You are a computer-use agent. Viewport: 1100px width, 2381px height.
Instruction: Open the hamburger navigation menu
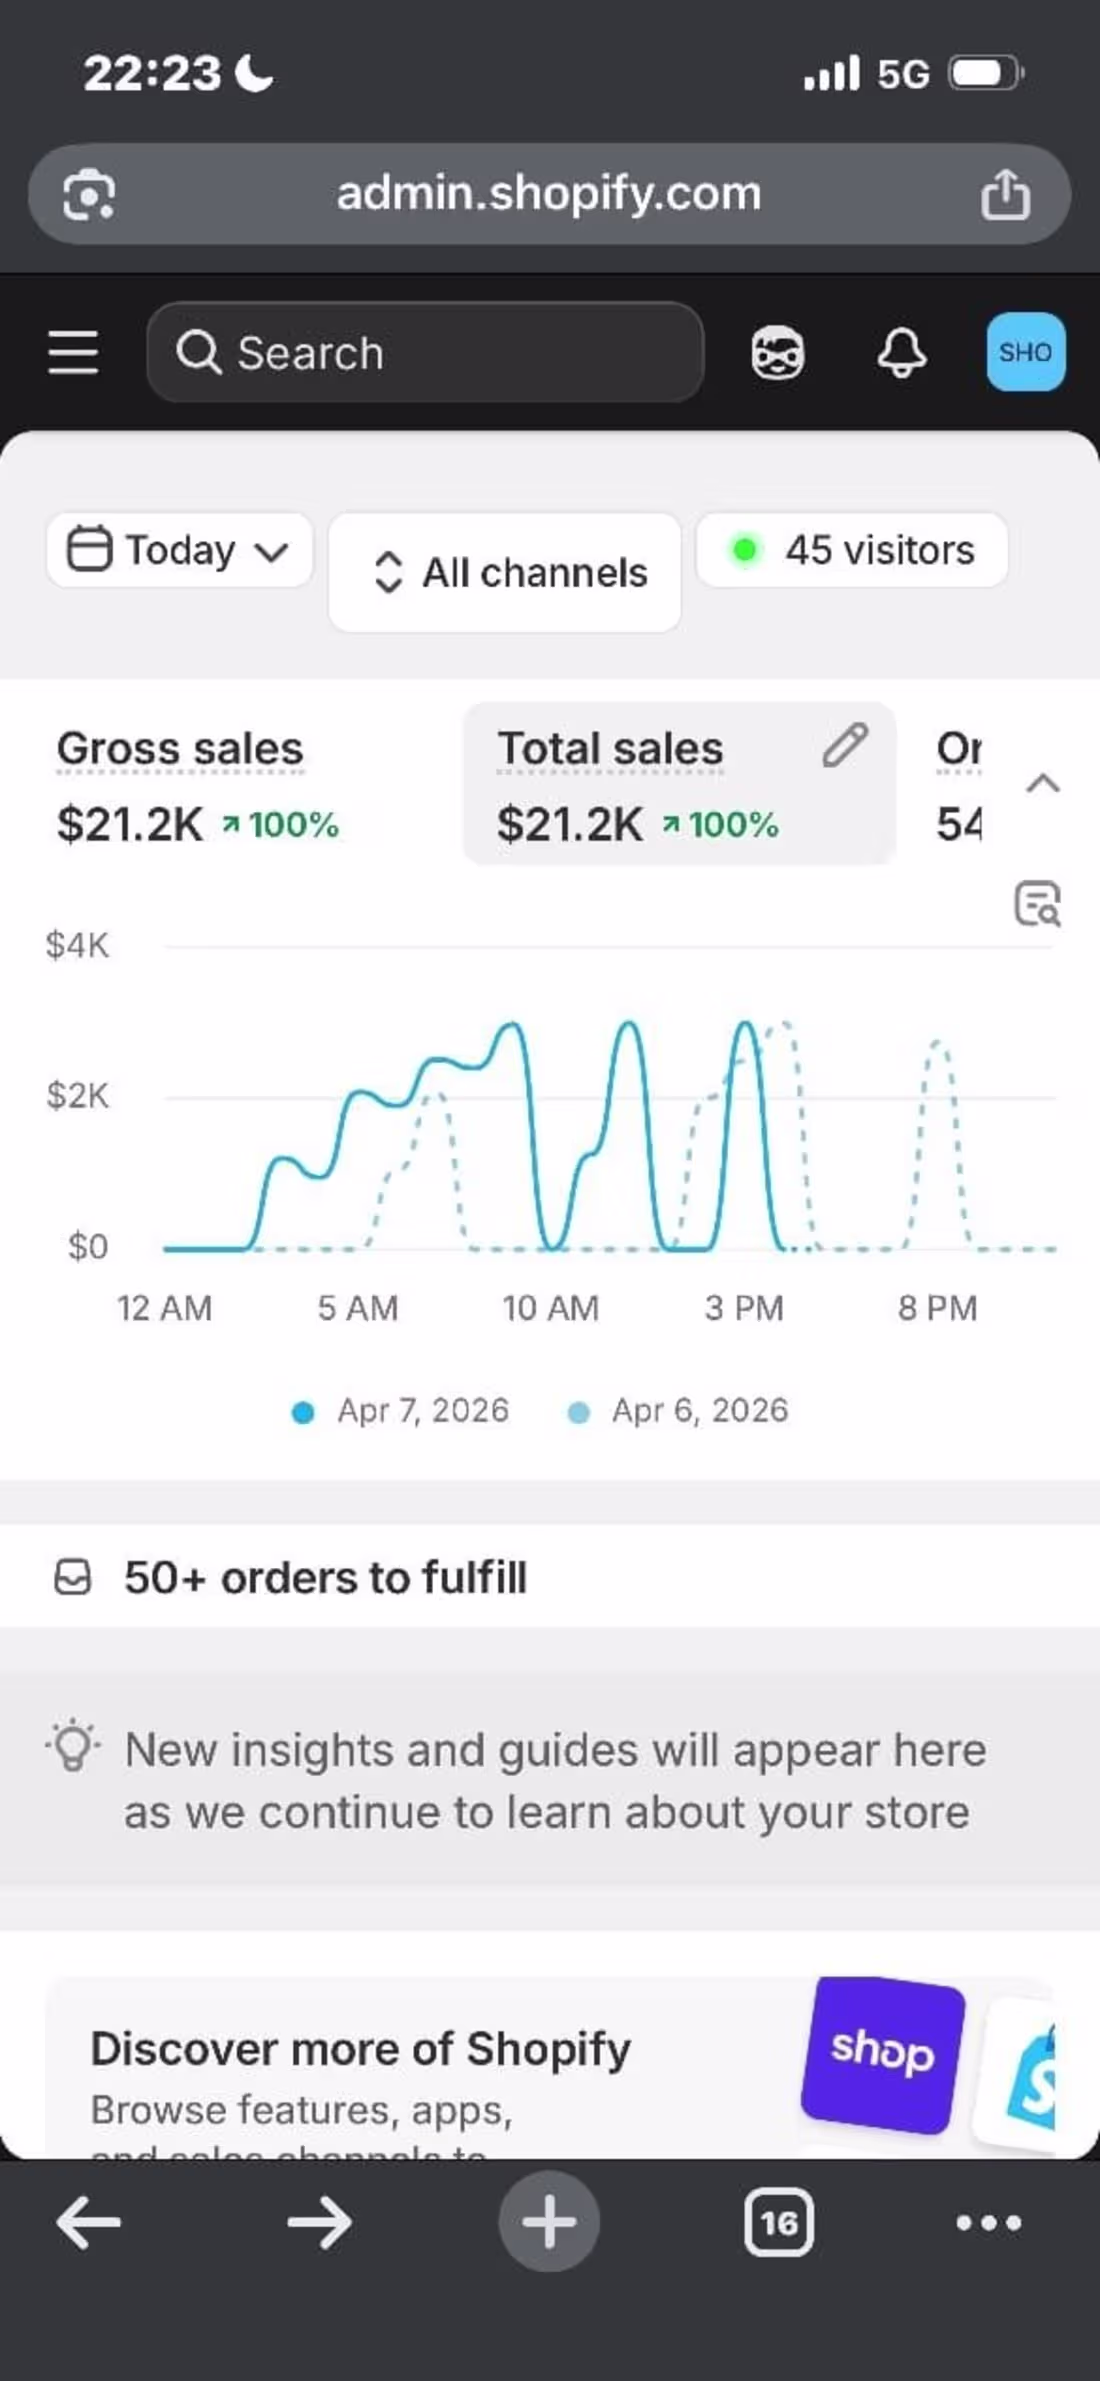click(73, 353)
